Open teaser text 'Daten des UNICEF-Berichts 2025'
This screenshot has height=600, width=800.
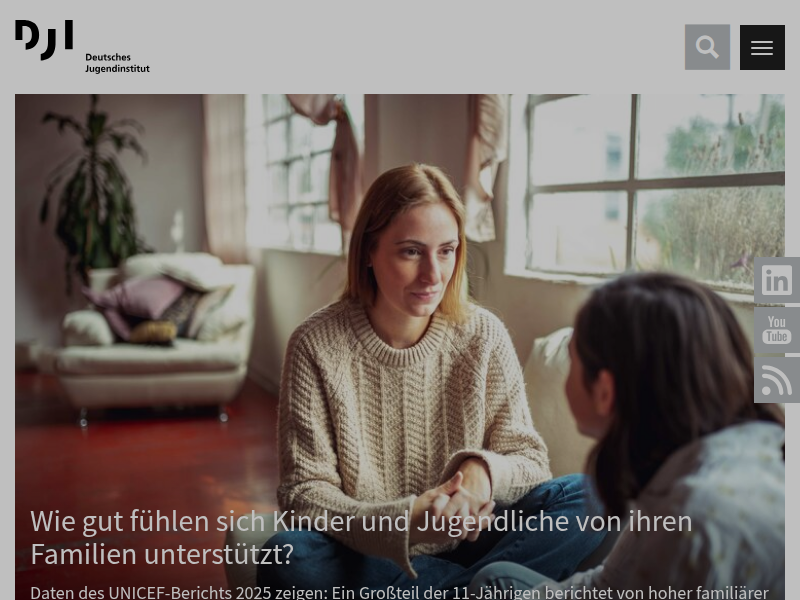click(x=399, y=593)
